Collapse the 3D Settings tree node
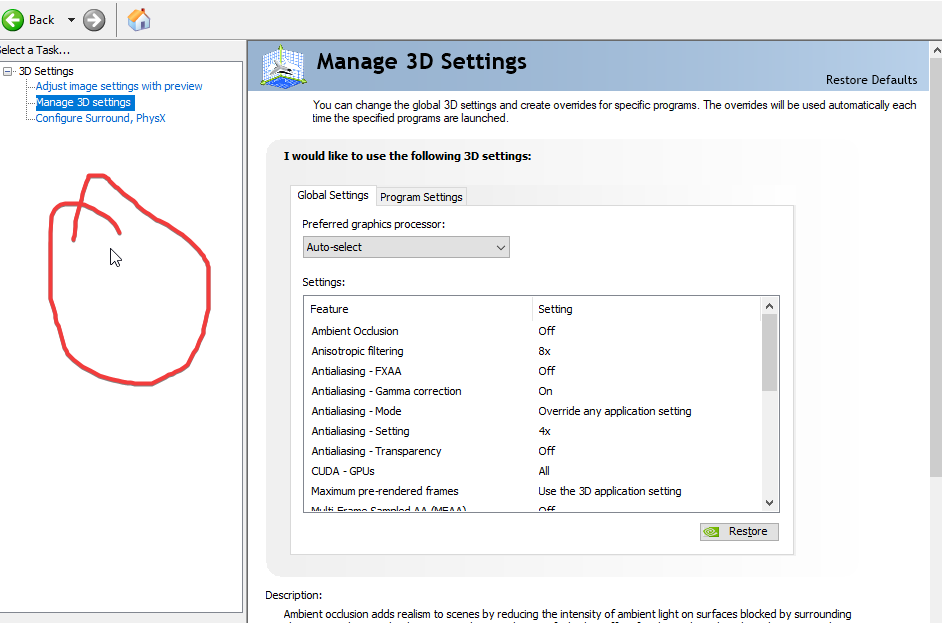The image size is (942, 623). (x=7, y=71)
